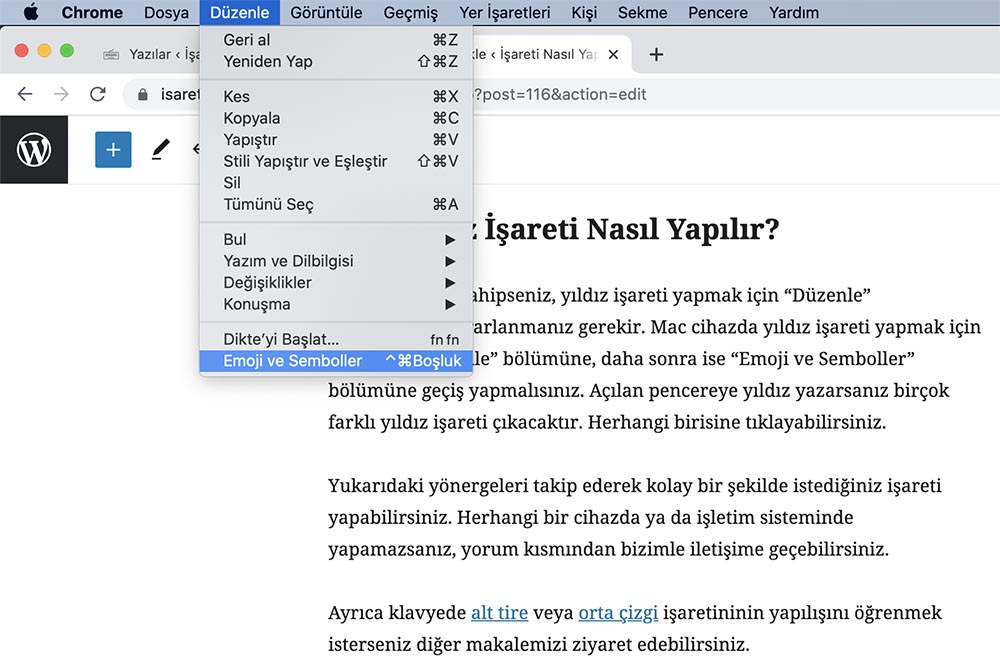Go back using the browser back arrow

(x=24, y=94)
